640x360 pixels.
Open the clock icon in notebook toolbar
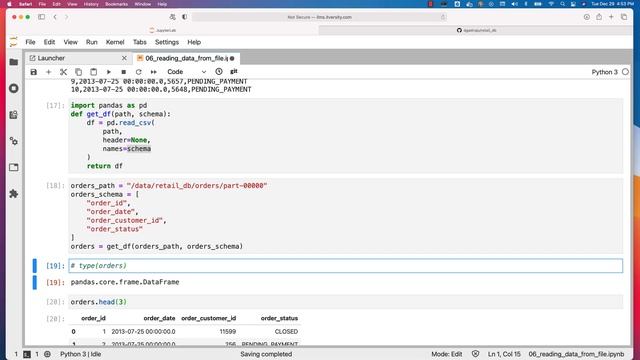click(x=219, y=71)
